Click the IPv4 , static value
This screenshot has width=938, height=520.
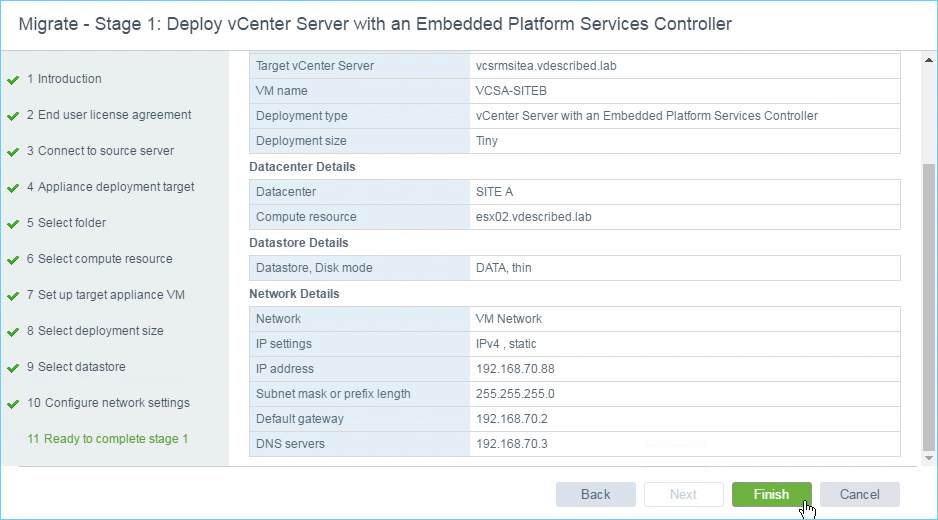click(506, 344)
